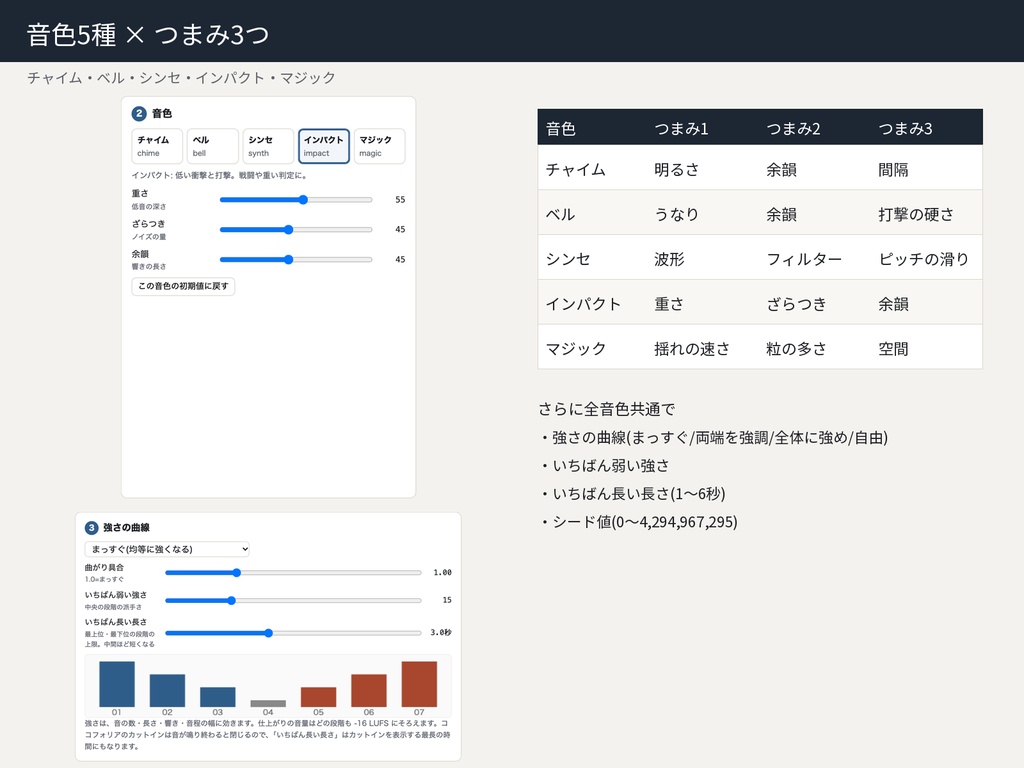
Task: Click the 55 value beside the 重さ slider
Action: (x=400, y=200)
